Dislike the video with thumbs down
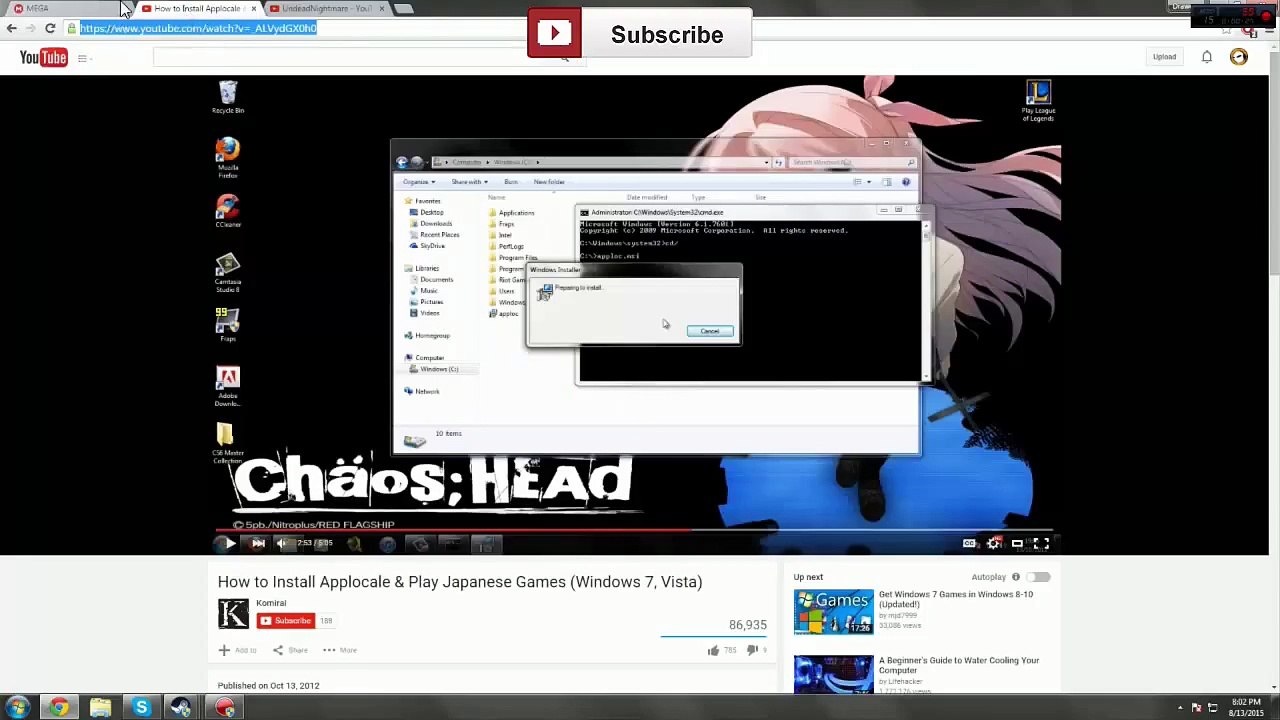The image size is (1280, 720). tap(752, 650)
